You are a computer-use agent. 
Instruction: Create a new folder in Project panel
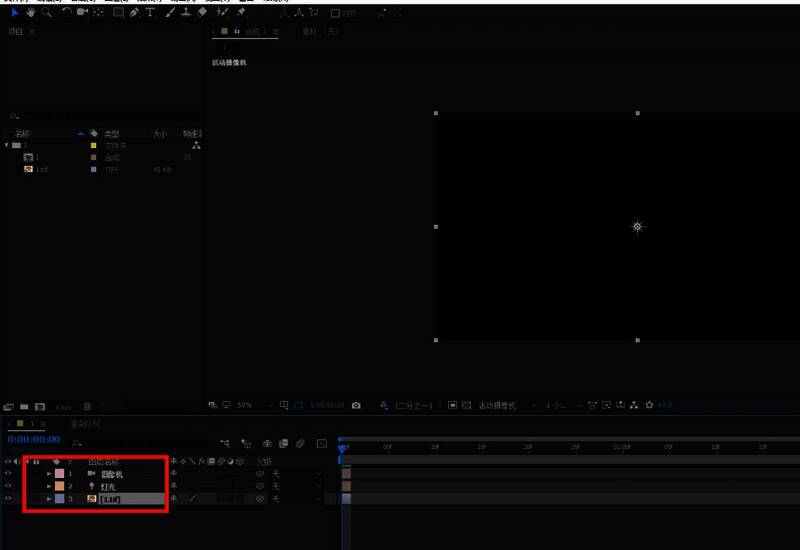[24, 407]
